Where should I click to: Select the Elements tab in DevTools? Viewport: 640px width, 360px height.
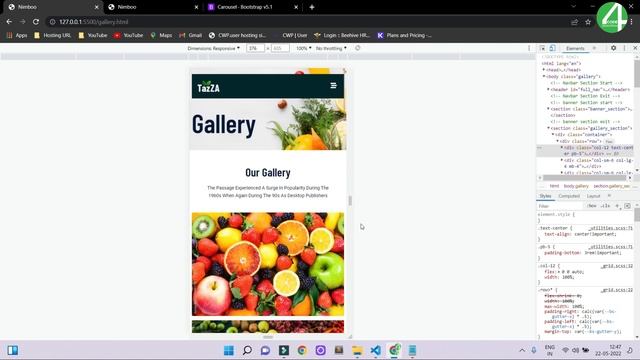(x=575, y=48)
